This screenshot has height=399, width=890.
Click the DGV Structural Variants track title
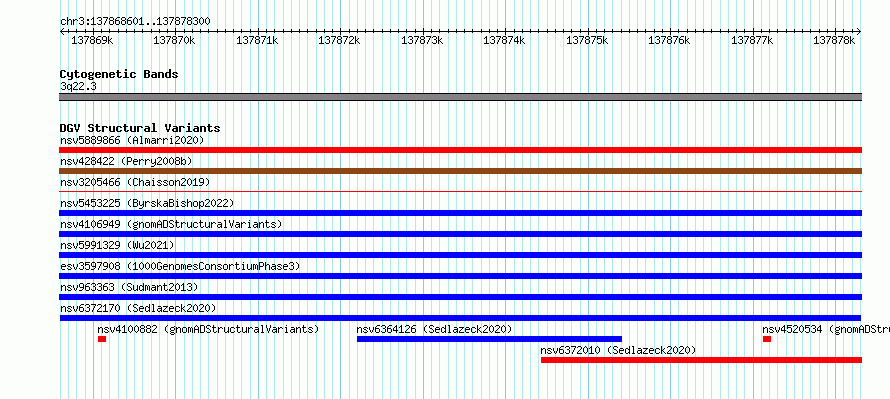140,128
